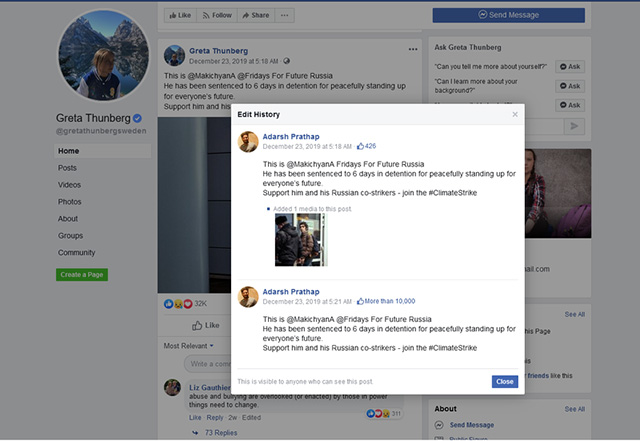Open the Greta Thunberg profile picture

coord(103,56)
